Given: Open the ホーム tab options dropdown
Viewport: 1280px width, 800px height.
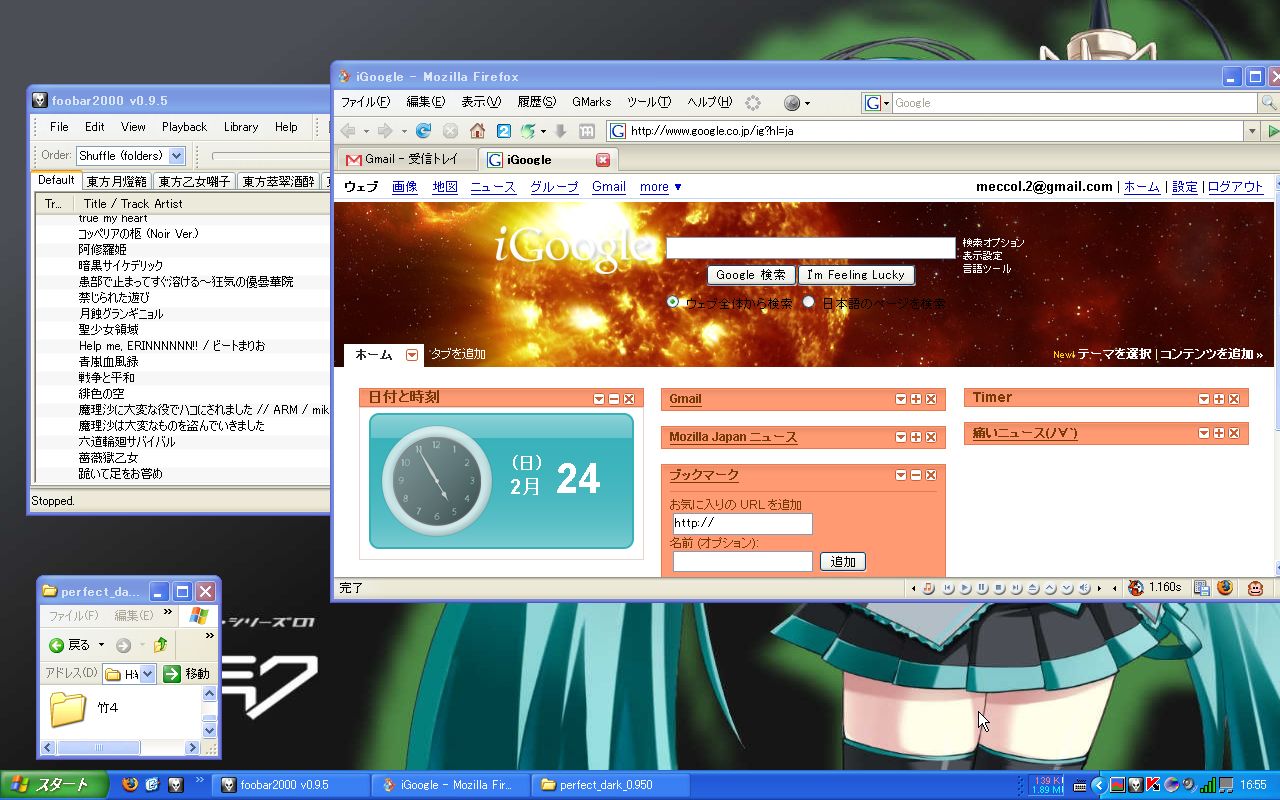Looking at the screenshot, I should tap(412, 355).
